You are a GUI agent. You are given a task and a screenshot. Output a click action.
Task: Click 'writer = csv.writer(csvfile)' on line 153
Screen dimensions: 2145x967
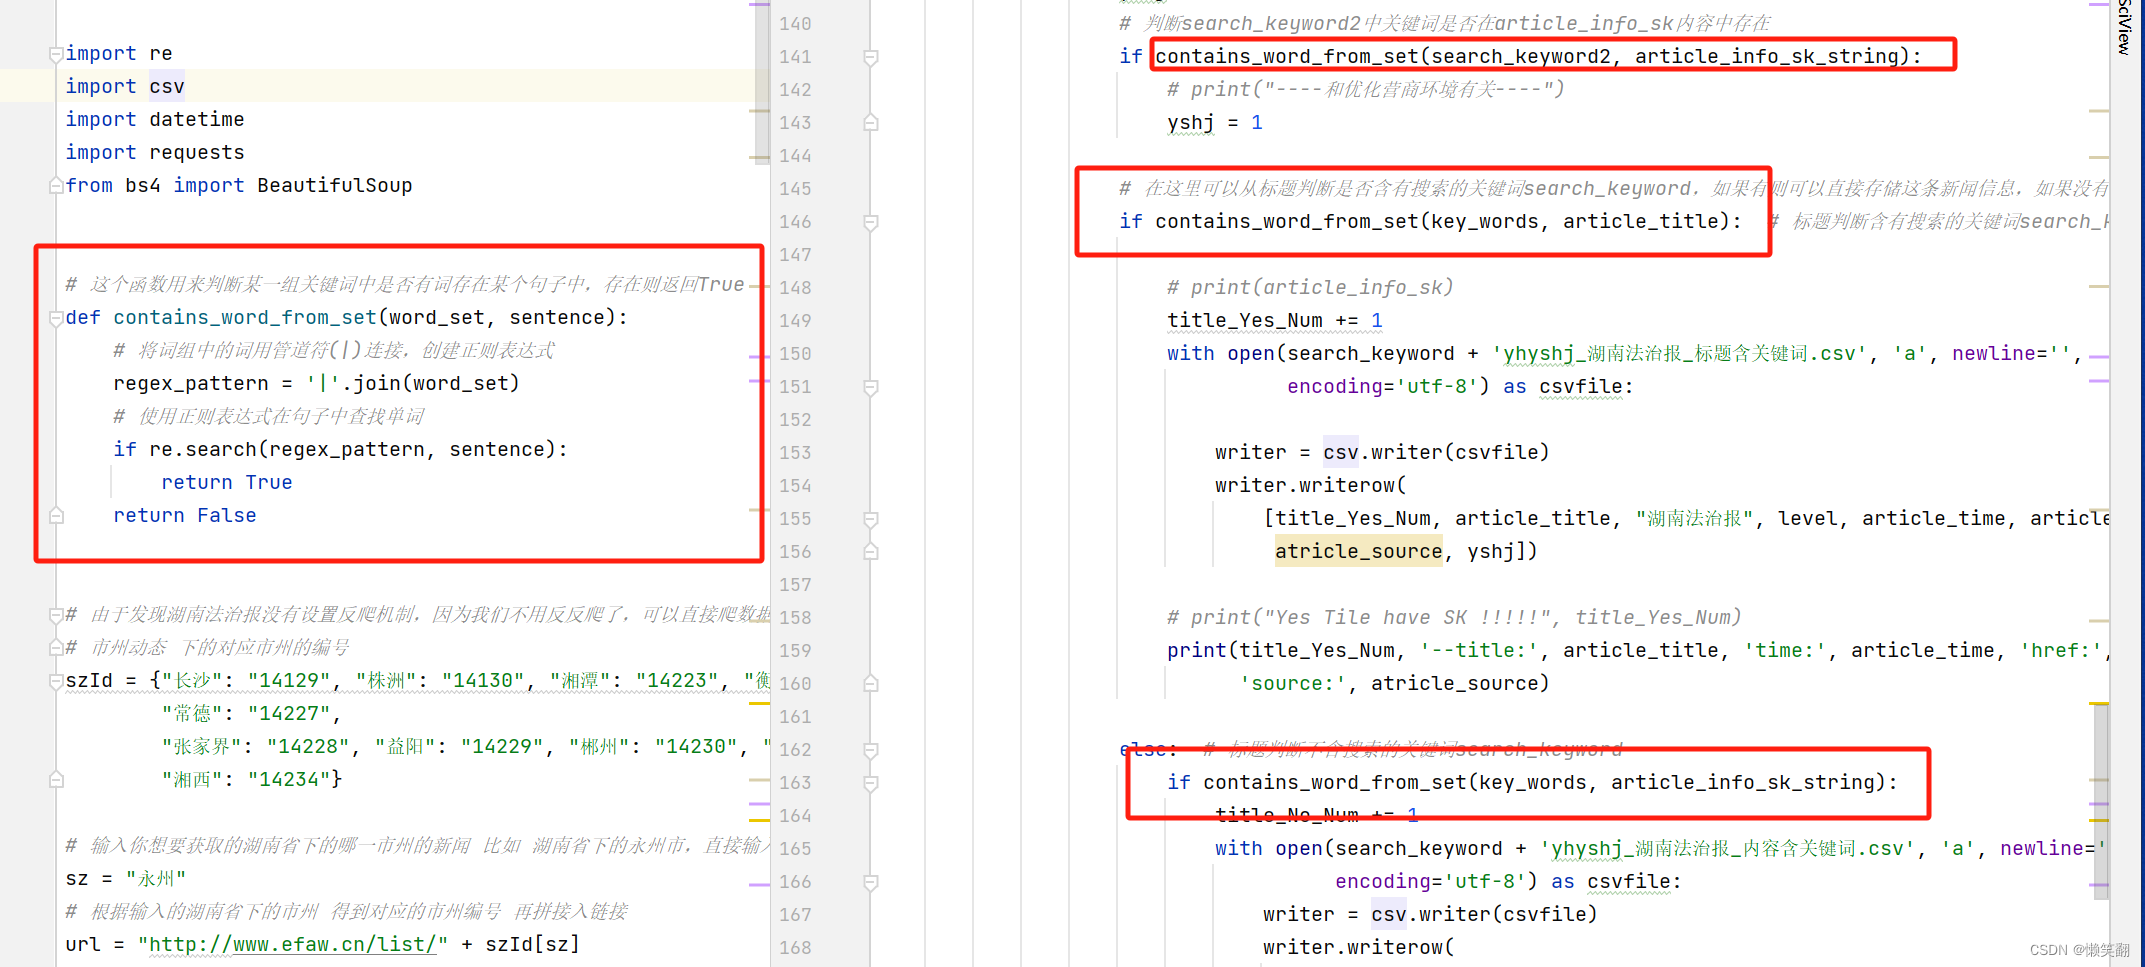(1382, 453)
